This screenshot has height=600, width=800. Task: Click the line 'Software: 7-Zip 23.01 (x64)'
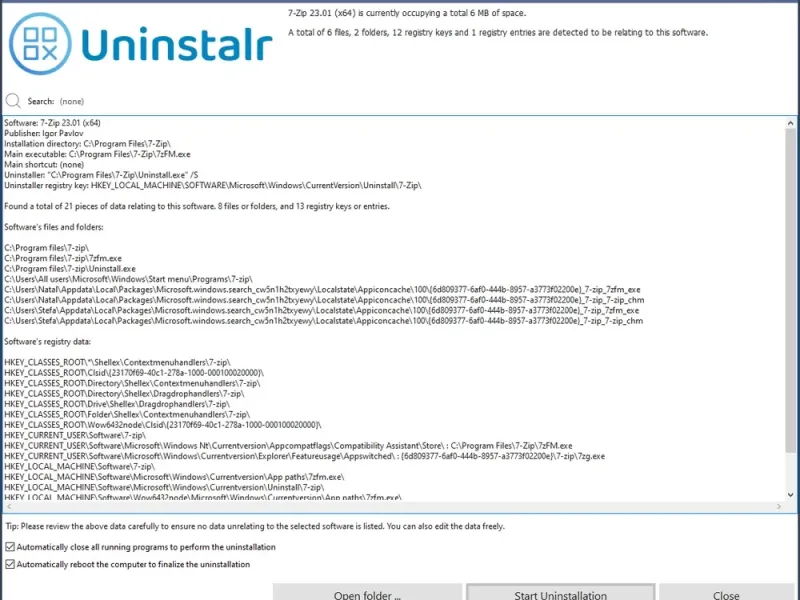point(53,123)
